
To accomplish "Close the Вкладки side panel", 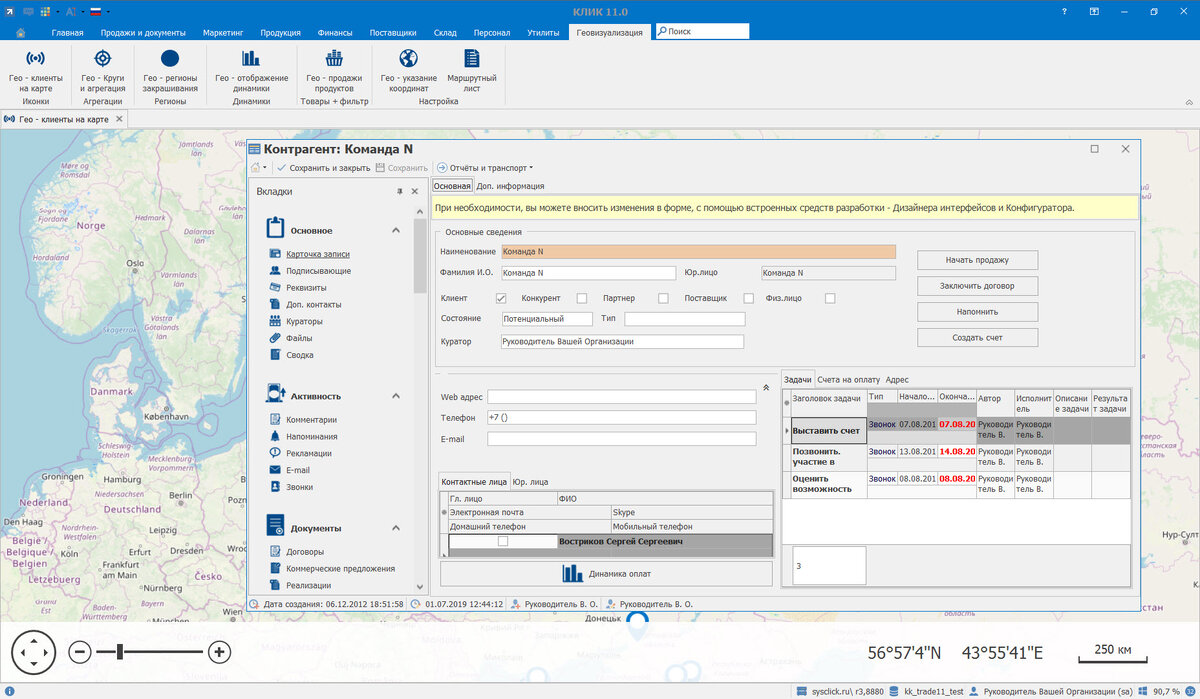I will click(415, 191).
